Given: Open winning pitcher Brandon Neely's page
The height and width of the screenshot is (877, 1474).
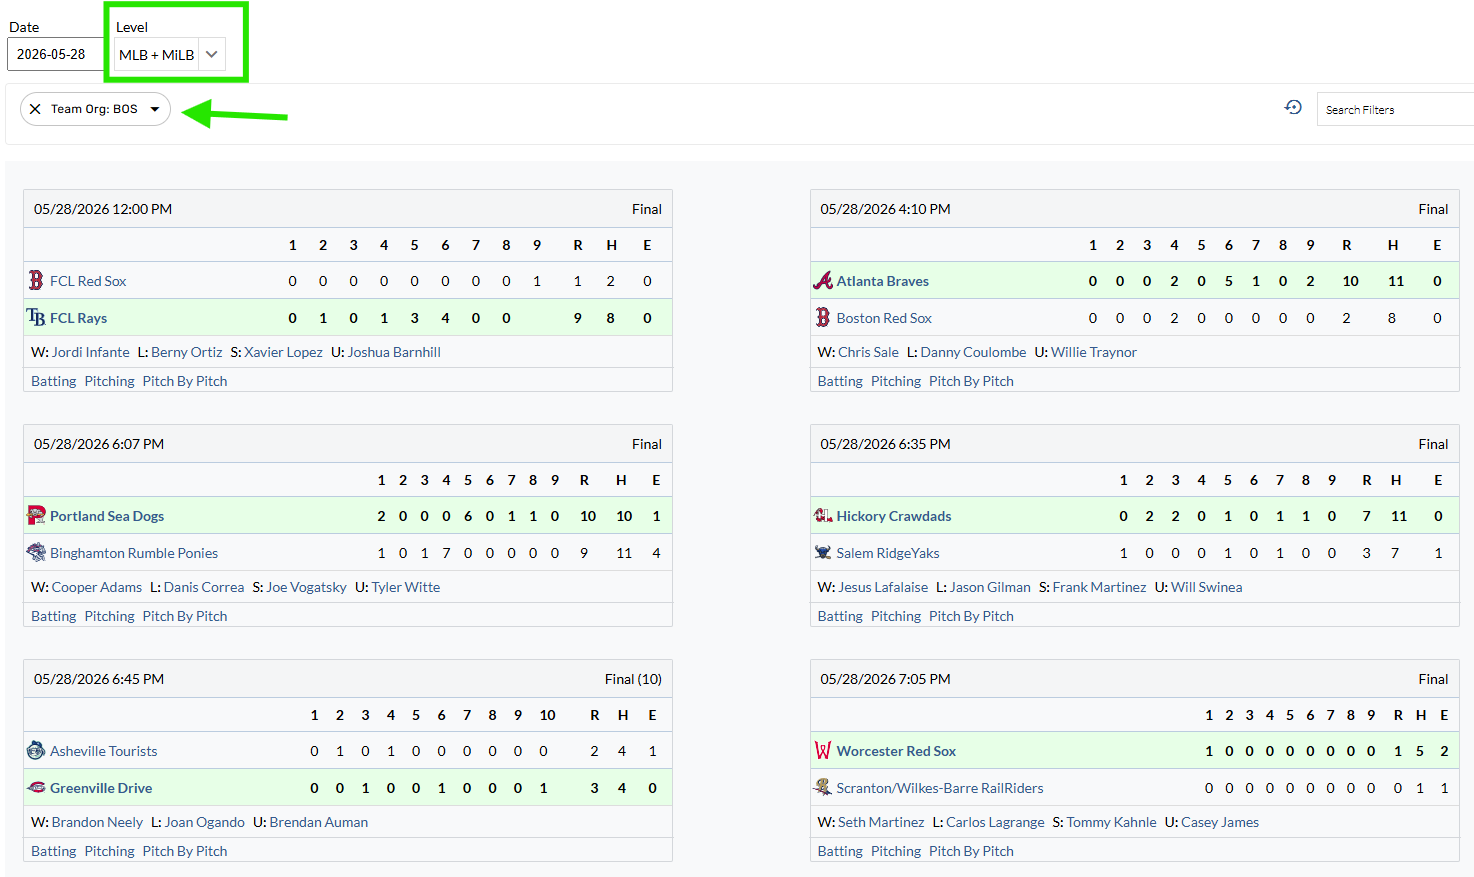Looking at the screenshot, I should coord(97,822).
